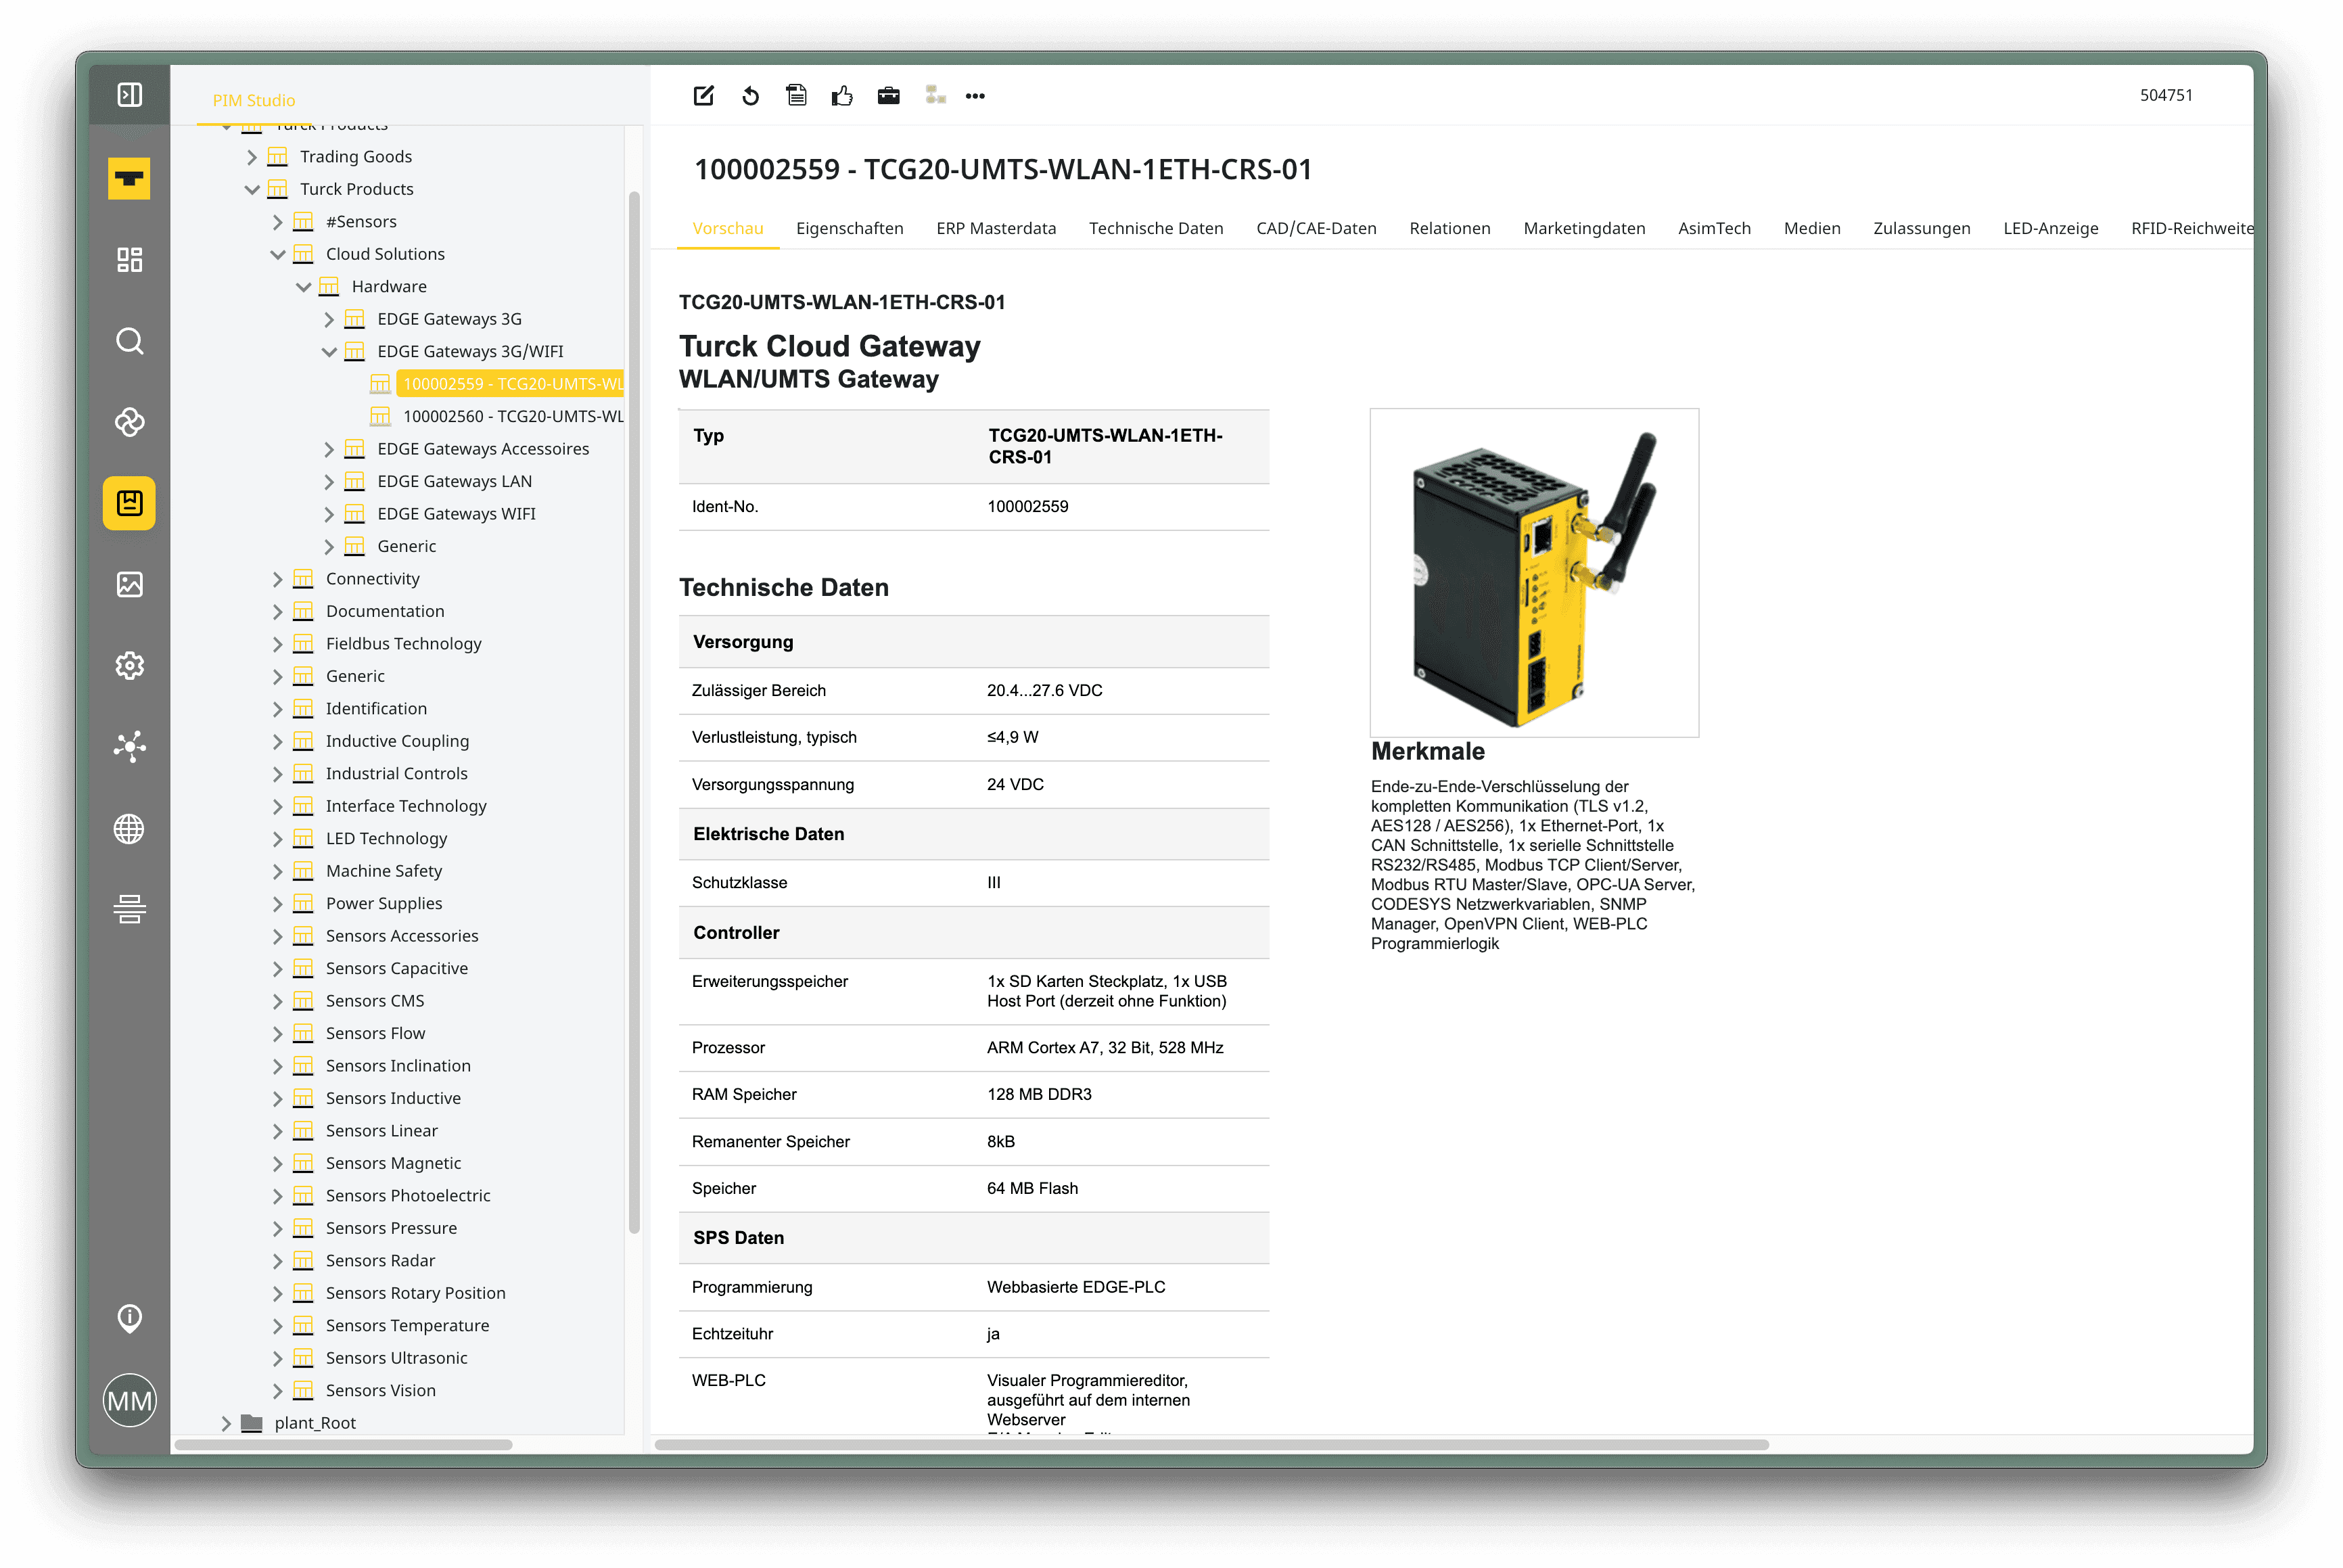Open the settings gear in the sidebar
The image size is (2343, 1568).
click(129, 666)
